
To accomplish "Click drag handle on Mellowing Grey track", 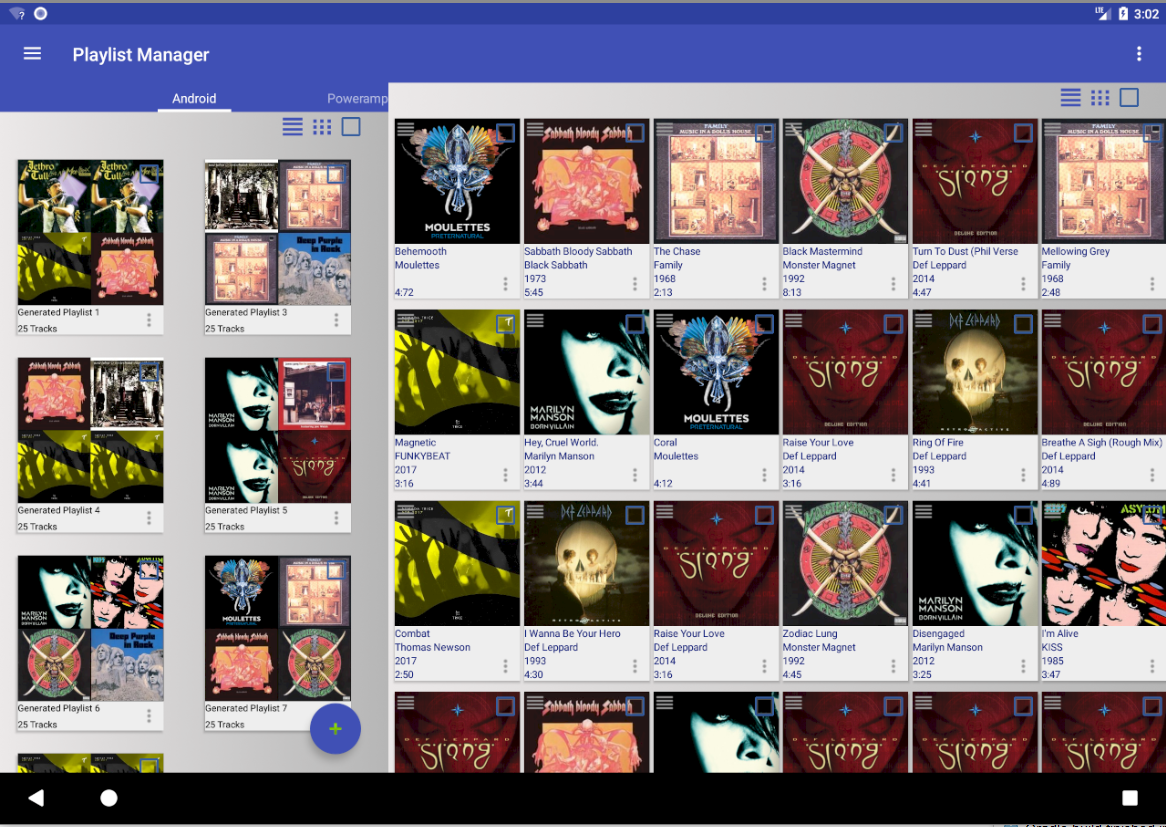I will [1052, 129].
